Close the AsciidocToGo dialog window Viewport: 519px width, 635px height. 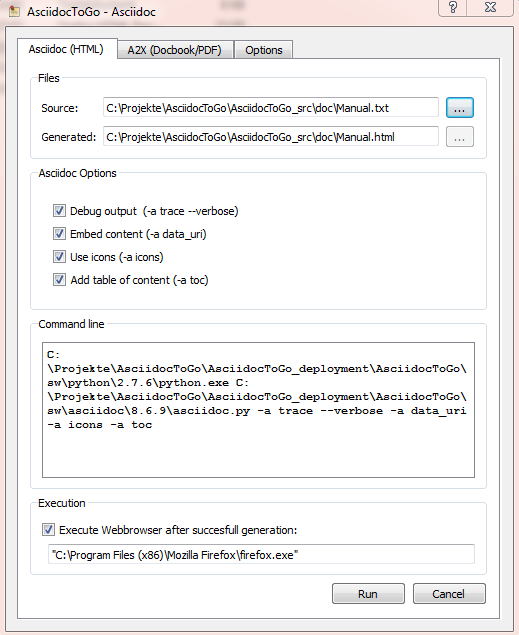click(x=490, y=7)
